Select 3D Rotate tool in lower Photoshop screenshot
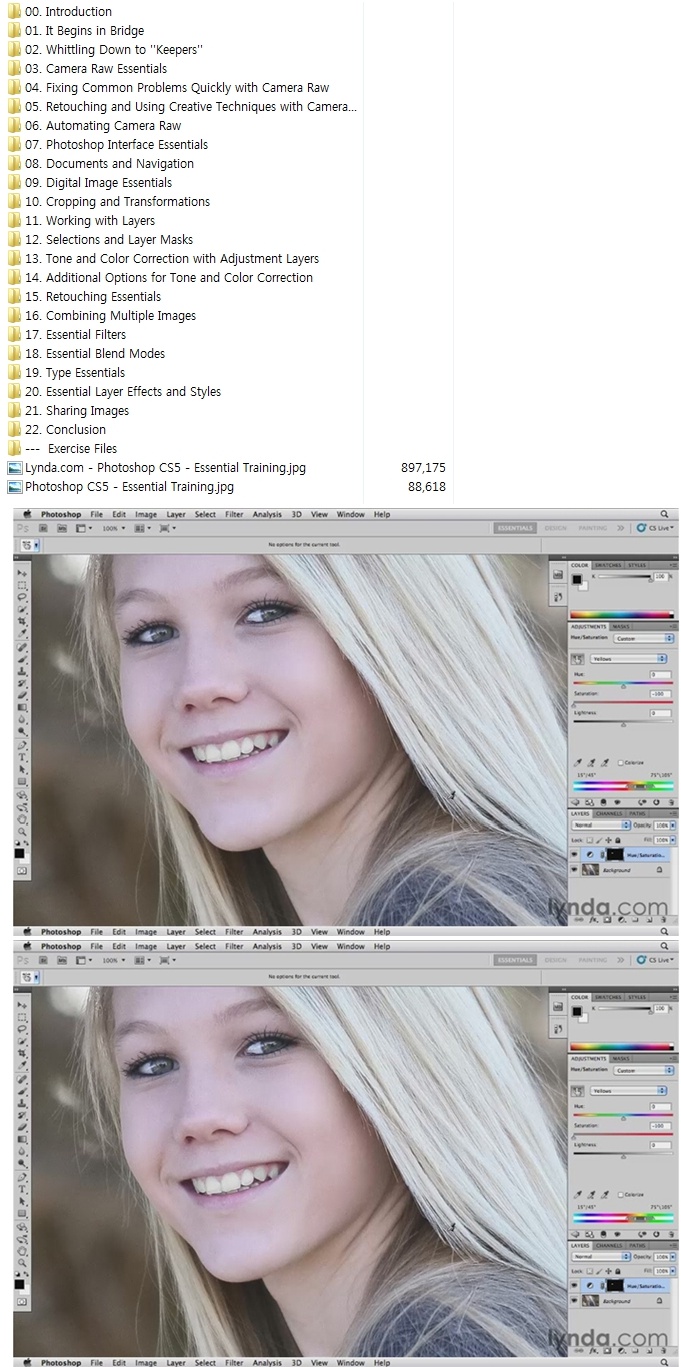This screenshot has width=681, height=1367. (22, 1225)
